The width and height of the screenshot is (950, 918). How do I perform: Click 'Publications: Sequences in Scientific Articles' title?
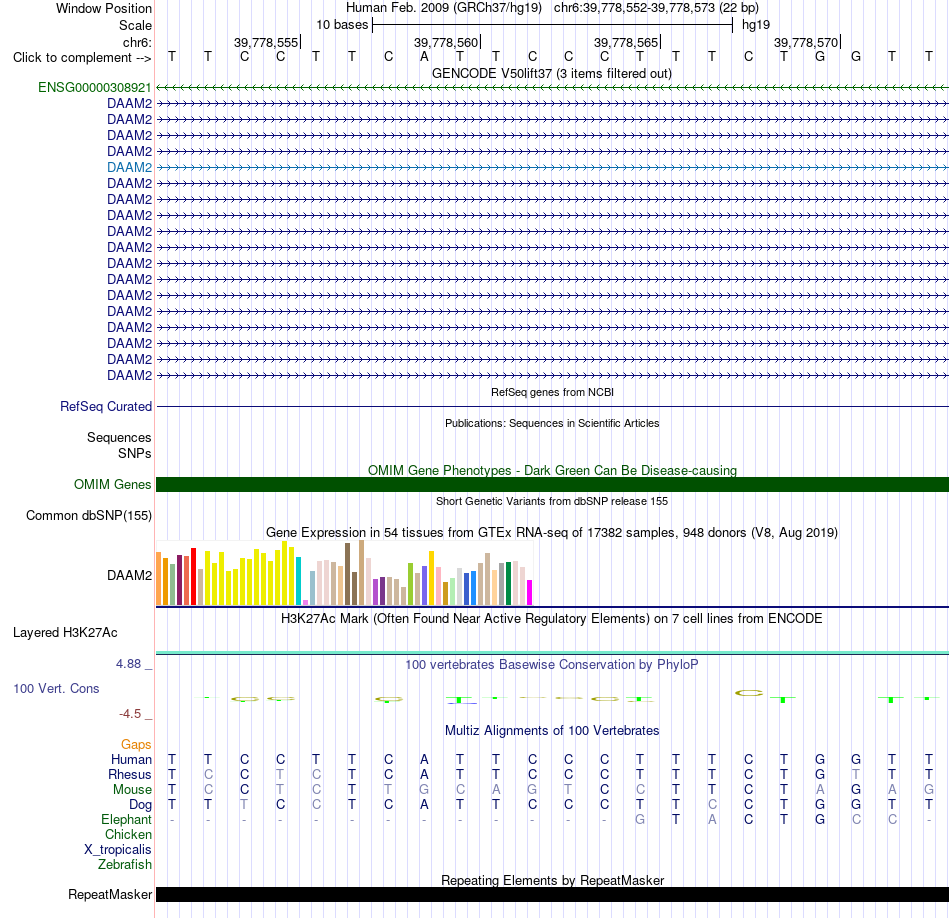pyautogui.click(x=552, y=423)
